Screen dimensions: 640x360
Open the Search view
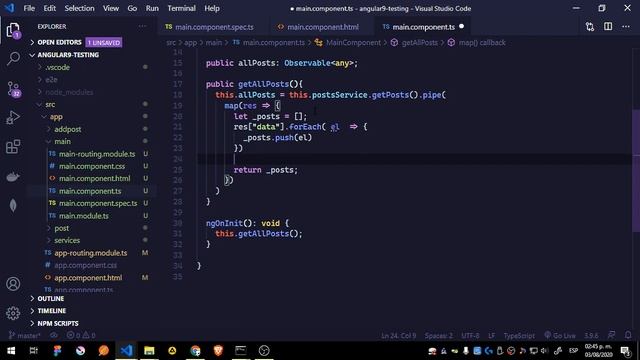(x=13, y=59)
